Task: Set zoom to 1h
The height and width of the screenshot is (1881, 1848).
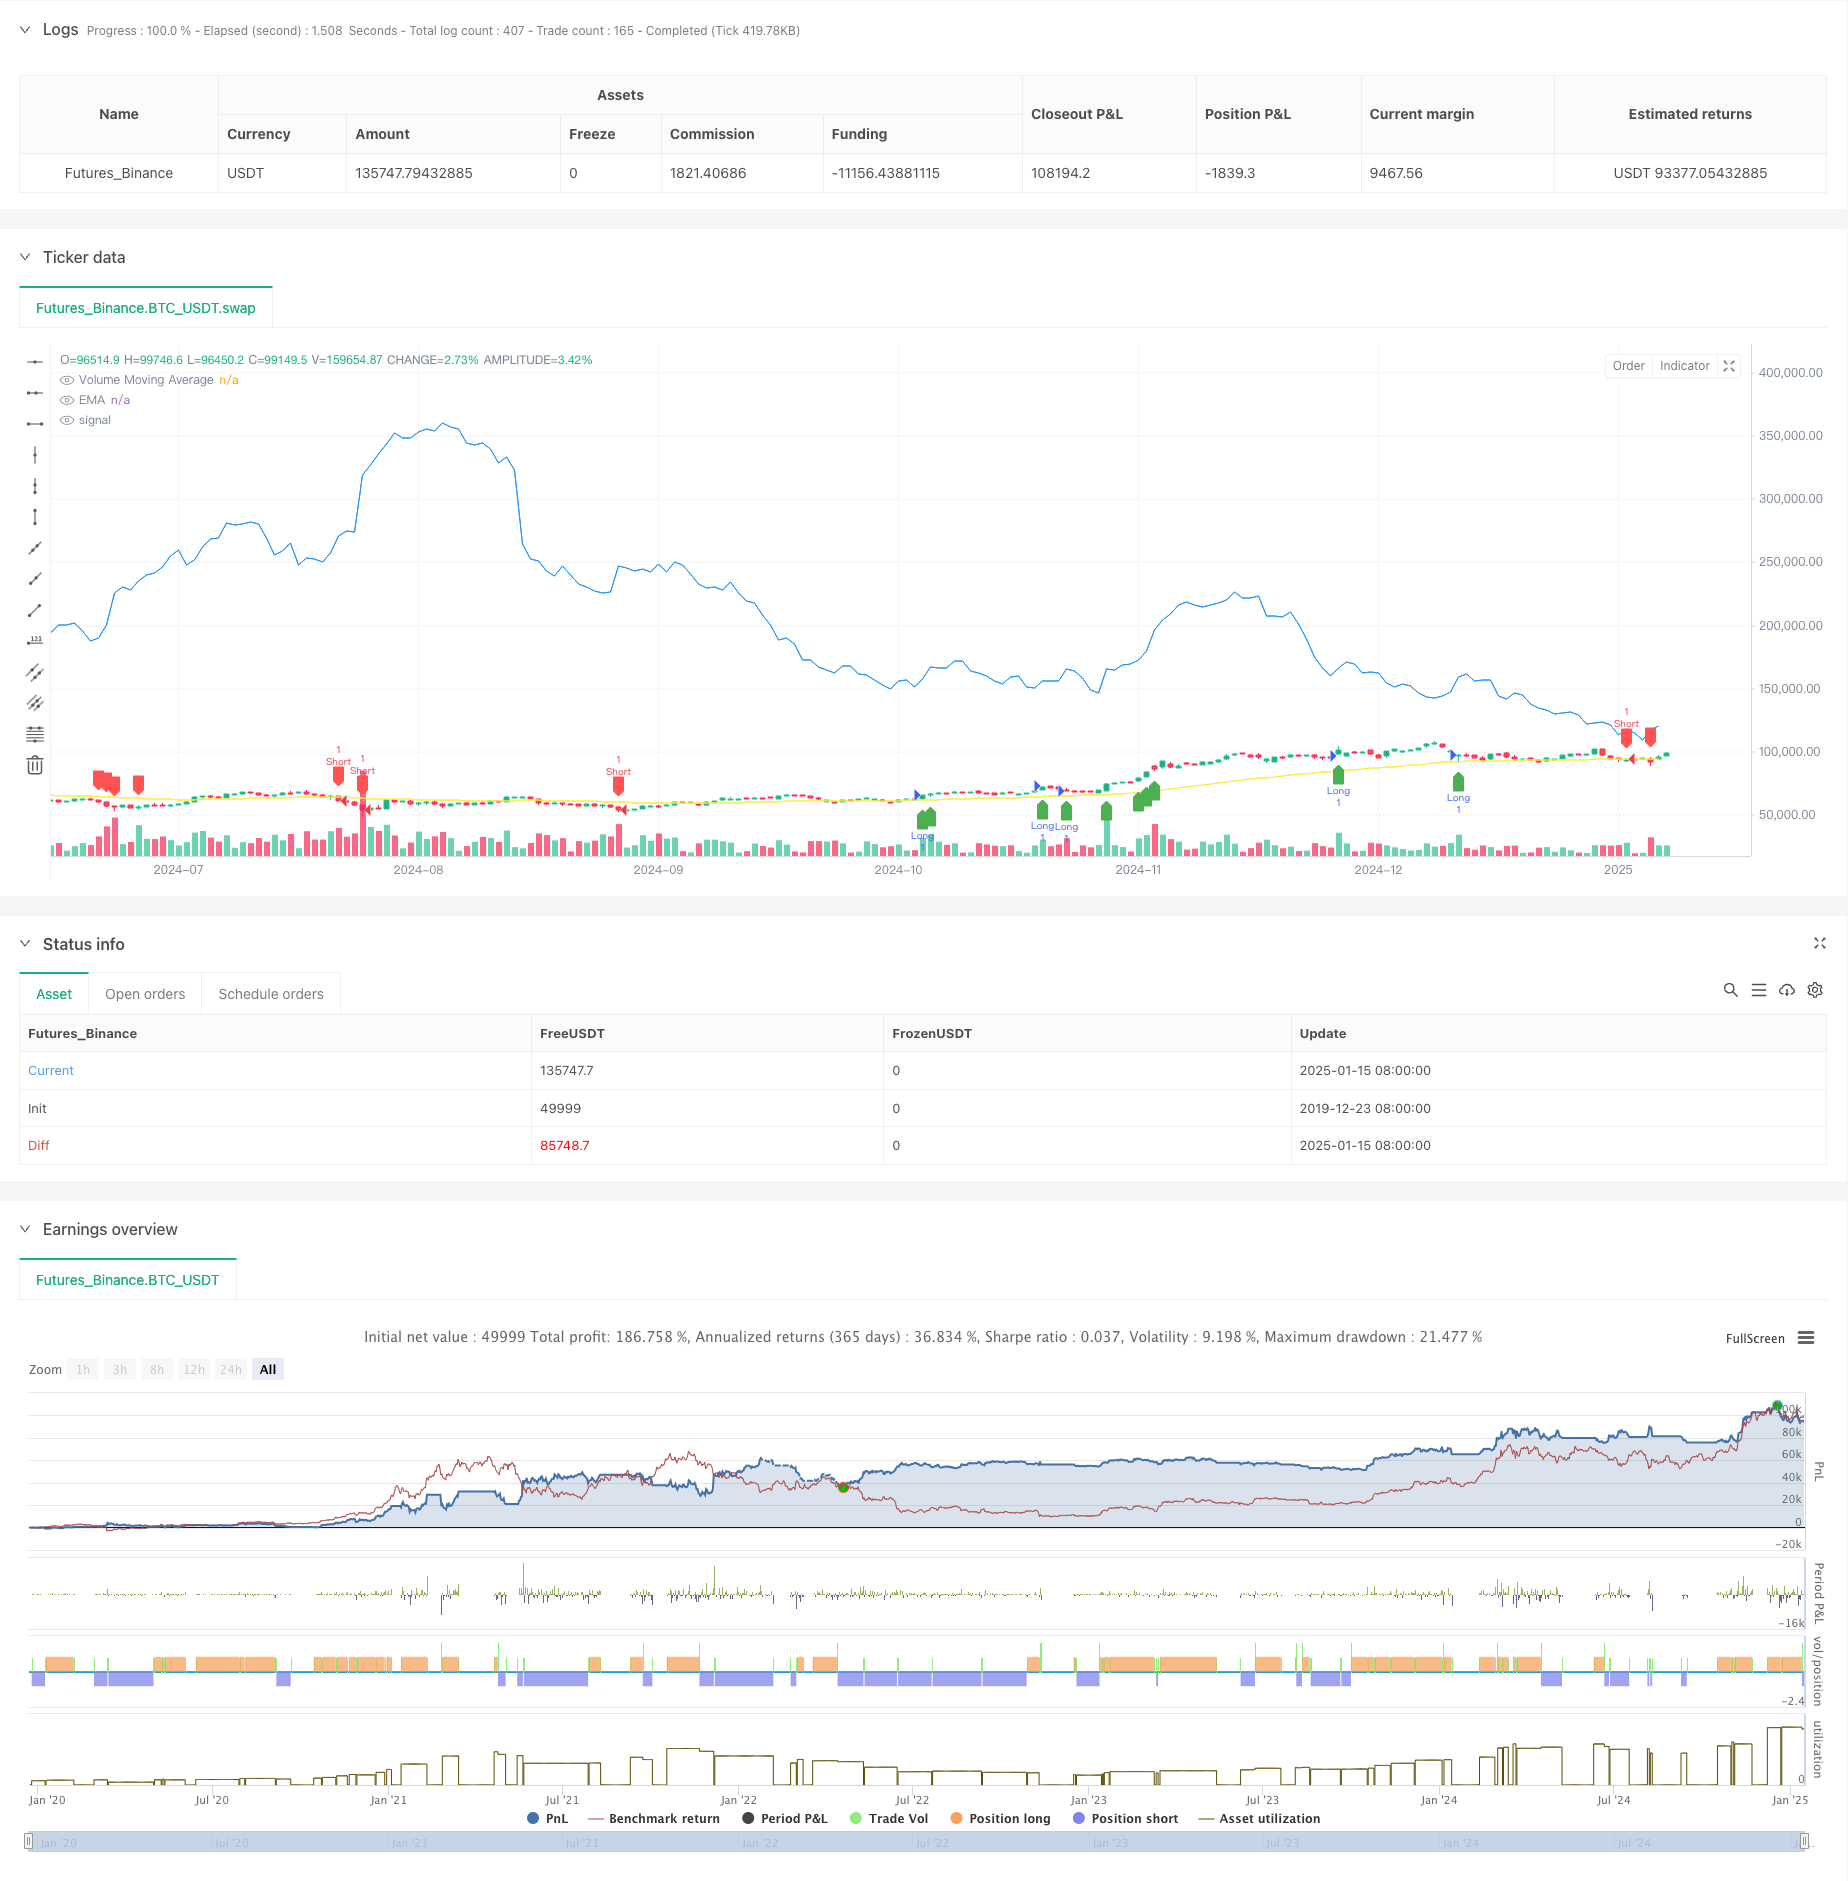Action: [x=83, y=1370]
